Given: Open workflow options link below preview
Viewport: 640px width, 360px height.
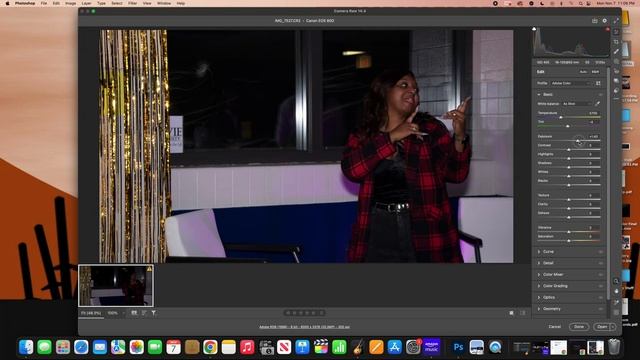Looking at the screenshot, I should point(304,327).
